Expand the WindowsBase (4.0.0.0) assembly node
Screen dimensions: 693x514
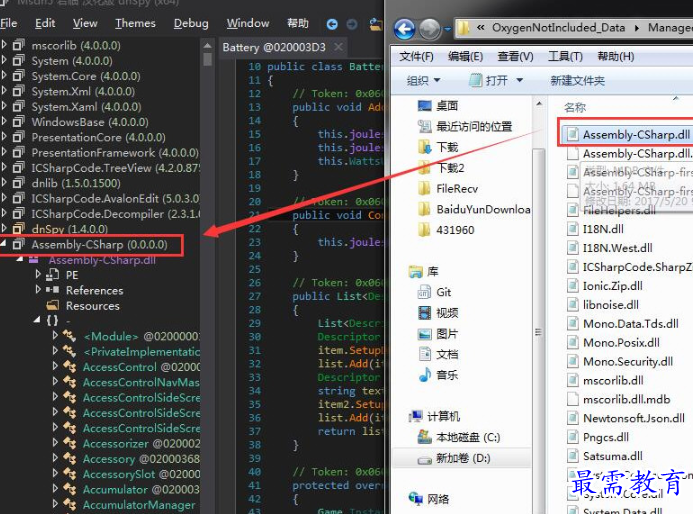[4, 122]
